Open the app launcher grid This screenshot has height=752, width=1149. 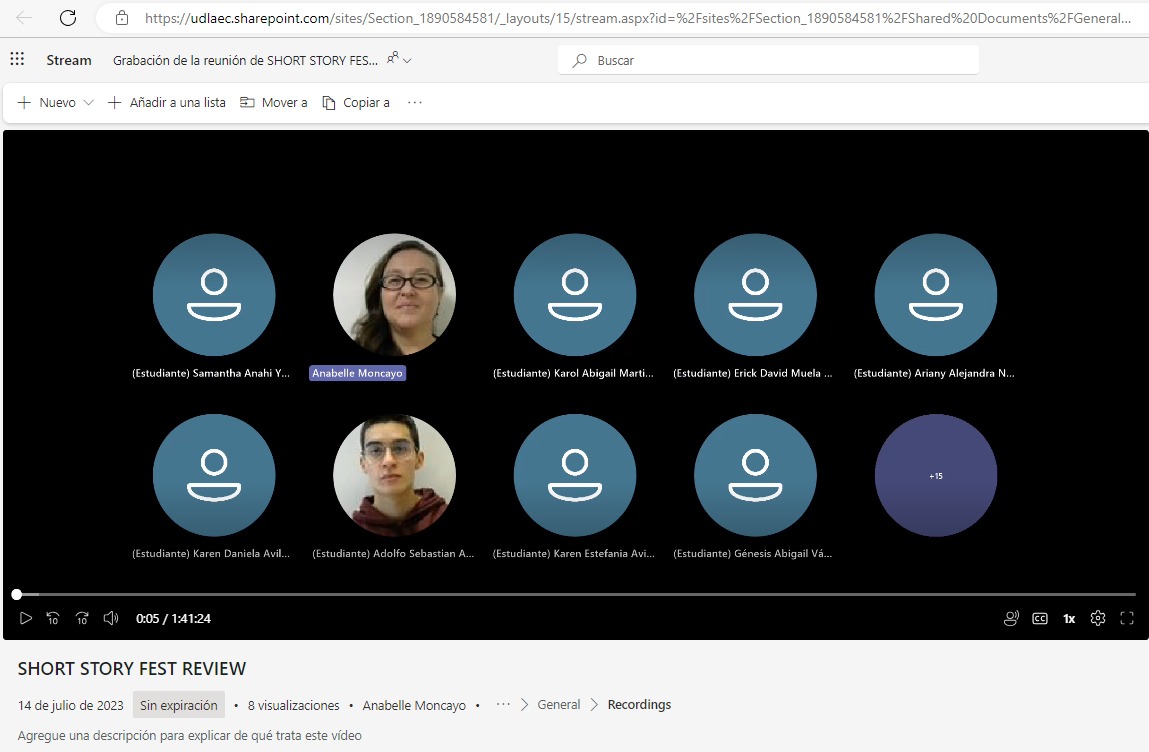pyautogui.click(x=17, y=60)
